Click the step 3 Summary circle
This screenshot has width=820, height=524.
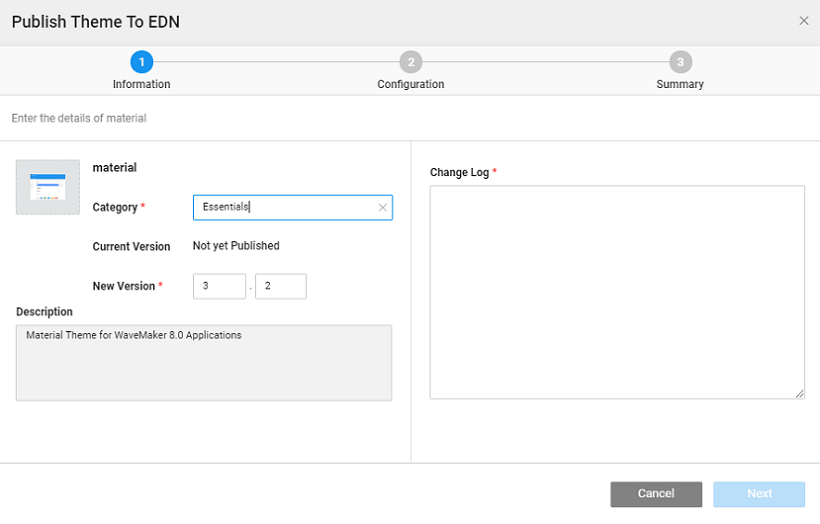point(680,62)
